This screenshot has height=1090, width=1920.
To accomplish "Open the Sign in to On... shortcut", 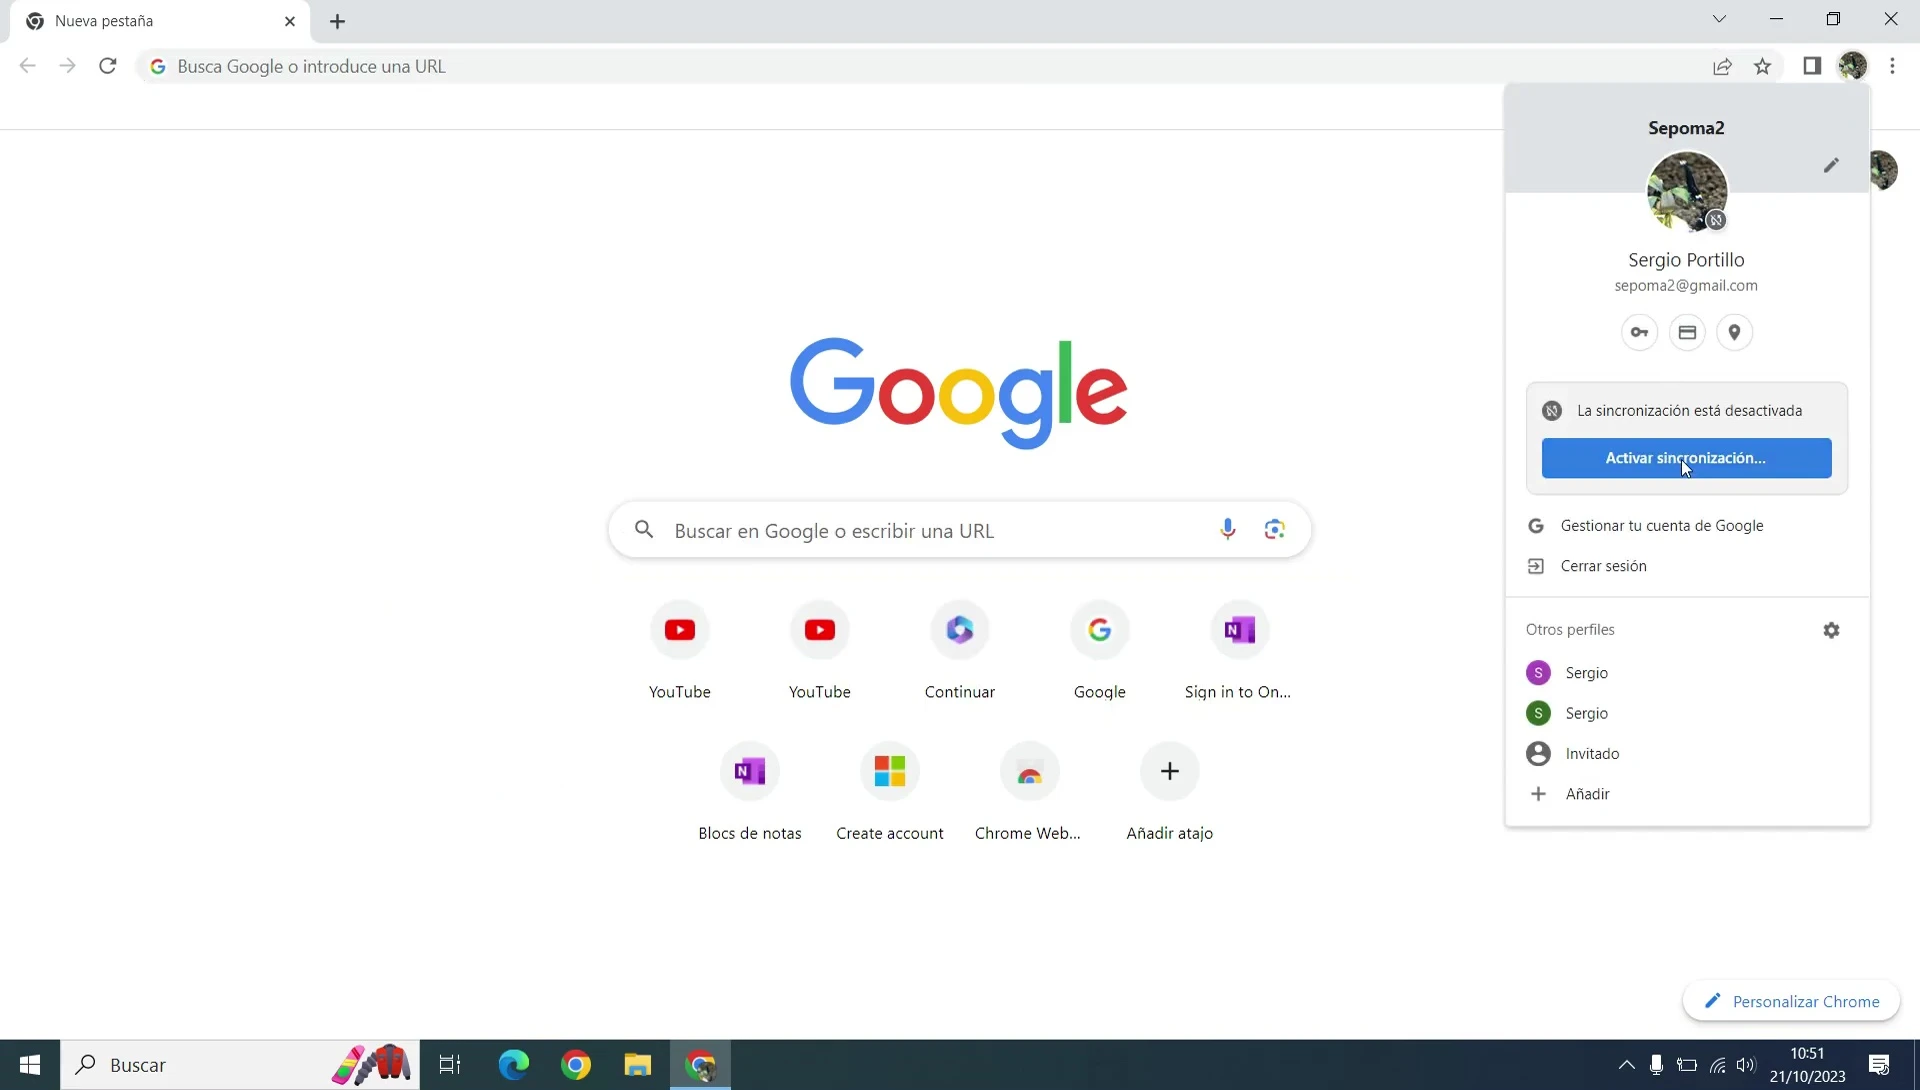I will pyautogui.click(x=1239, y=650).
